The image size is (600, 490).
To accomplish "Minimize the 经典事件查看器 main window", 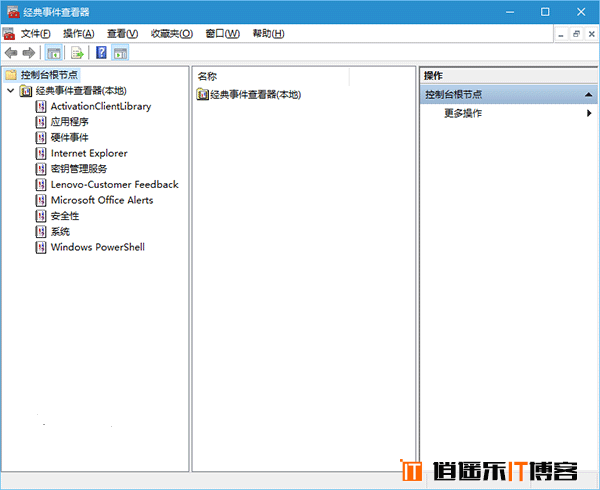I will pyautogui.click(x=510, y=12).
